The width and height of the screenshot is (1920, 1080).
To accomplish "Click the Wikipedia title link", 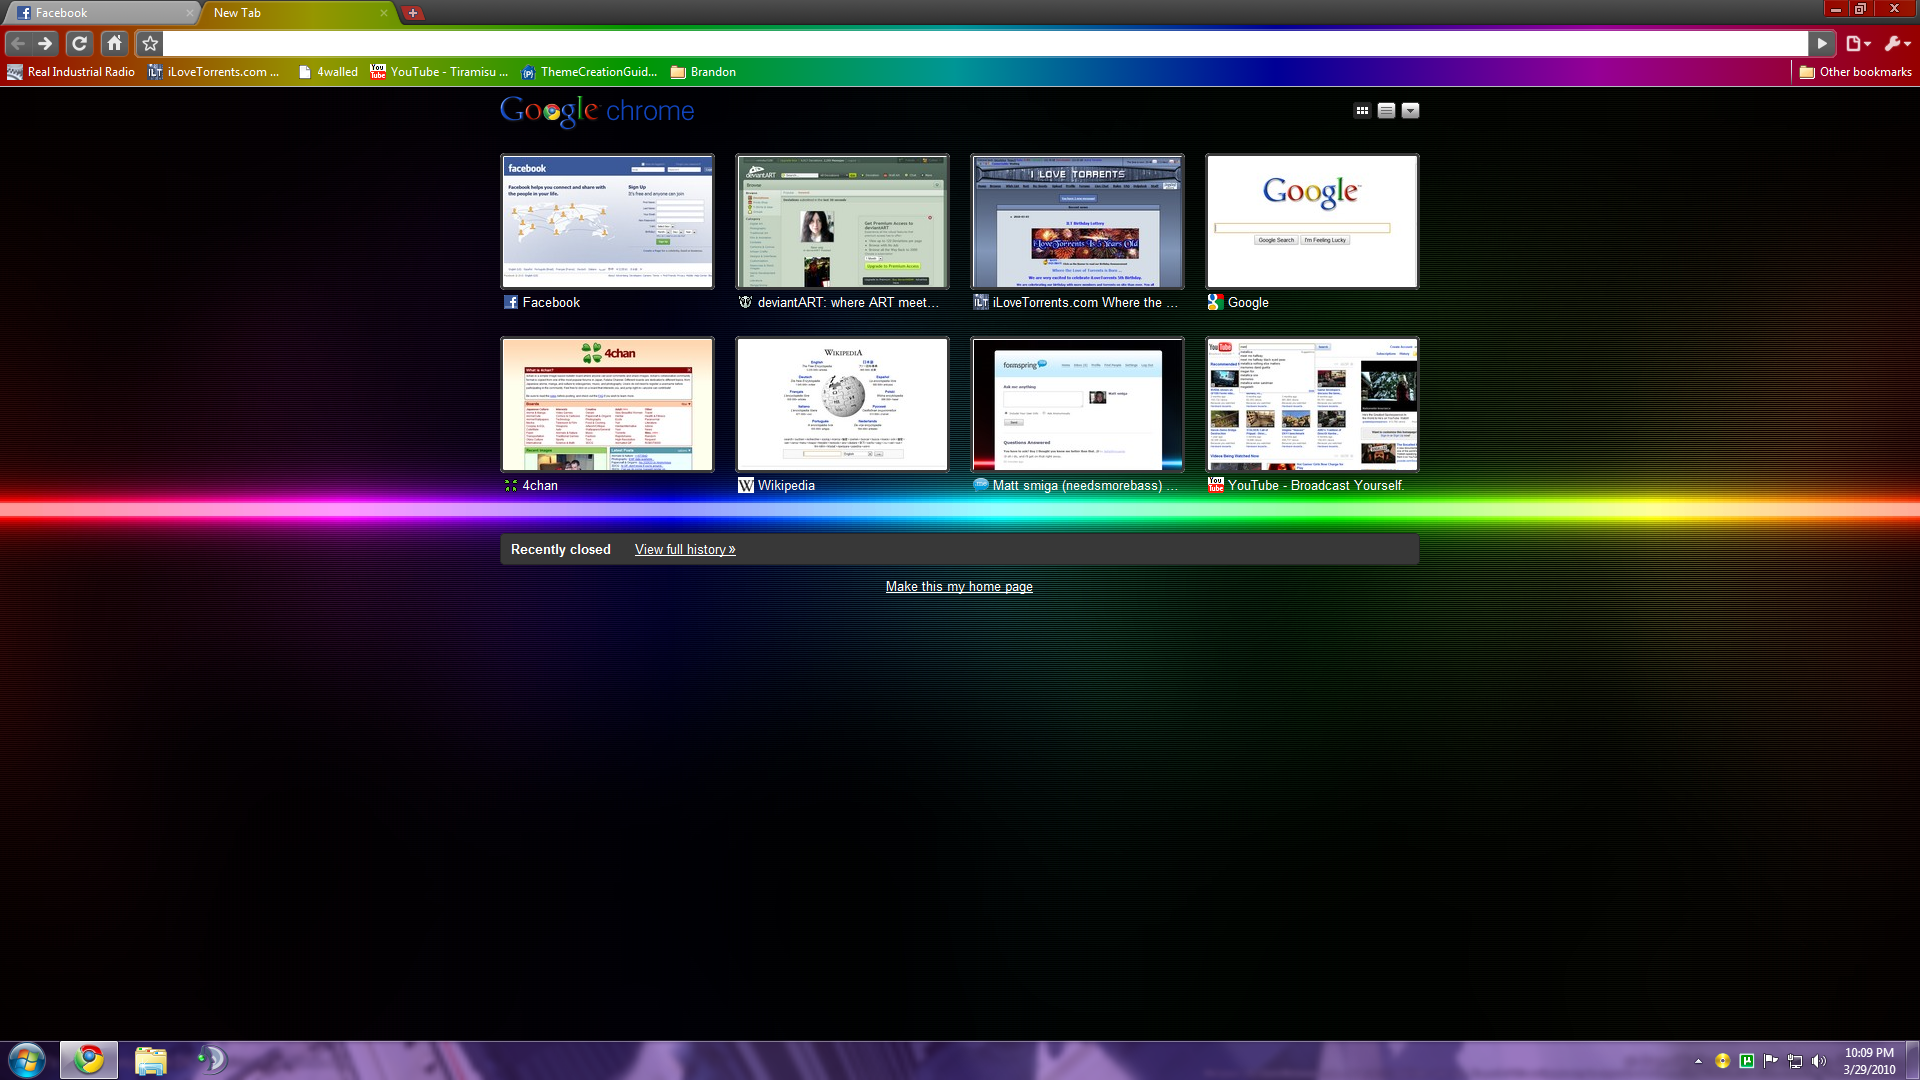I will 786,485.
